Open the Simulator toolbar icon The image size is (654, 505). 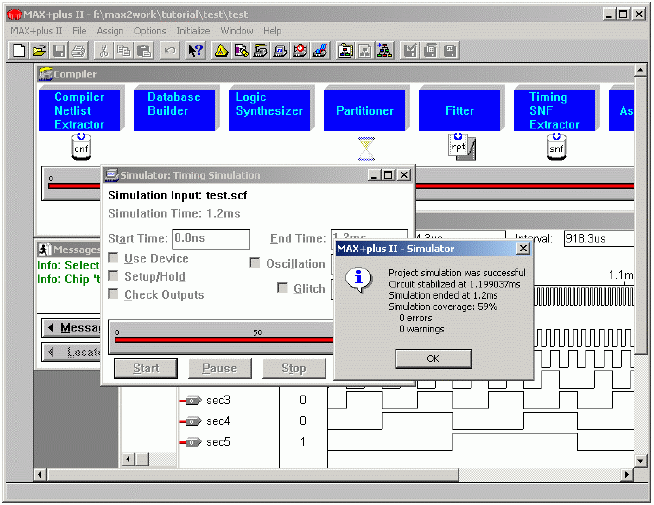(280, 51)
